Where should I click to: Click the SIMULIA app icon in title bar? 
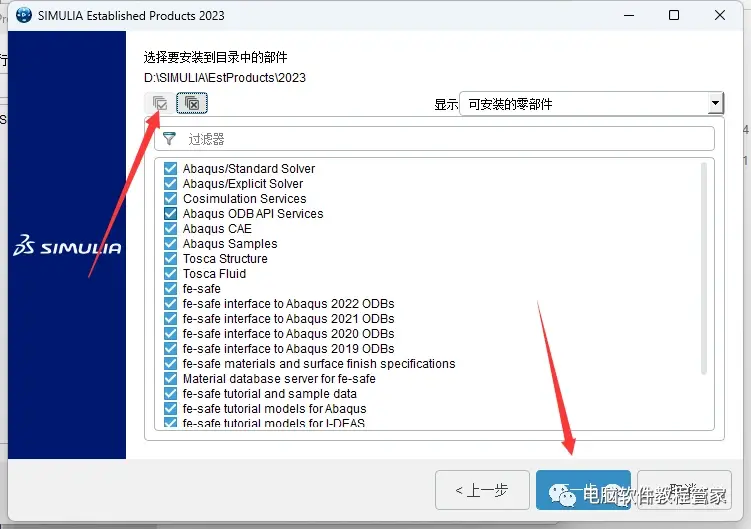[23, 15]
